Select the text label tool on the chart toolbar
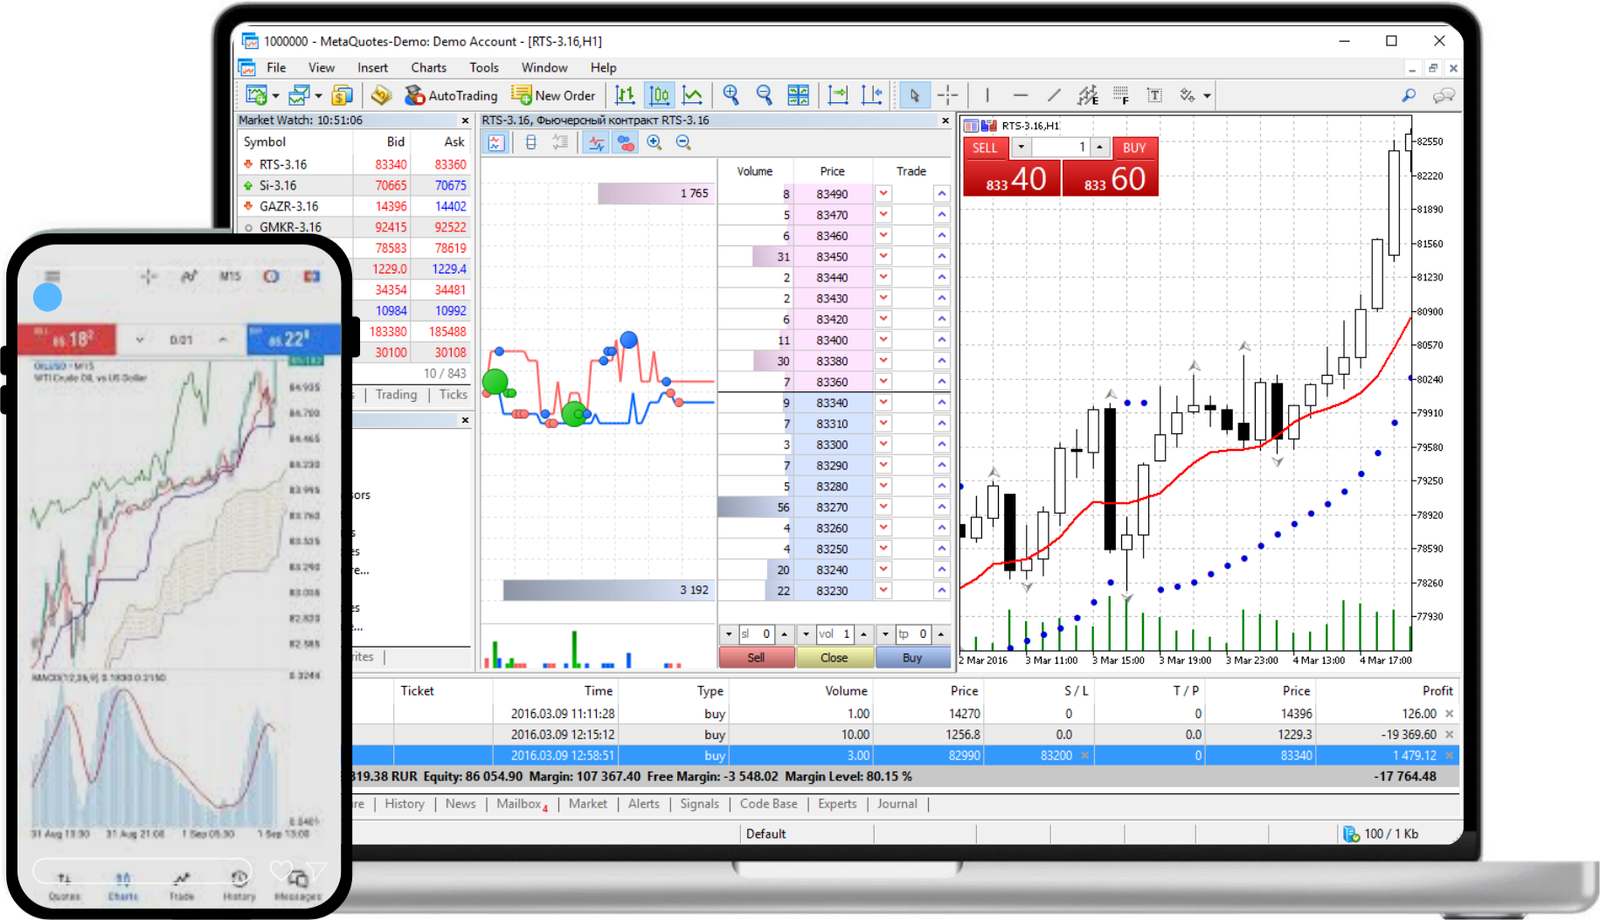 [x=1154, y=95]
